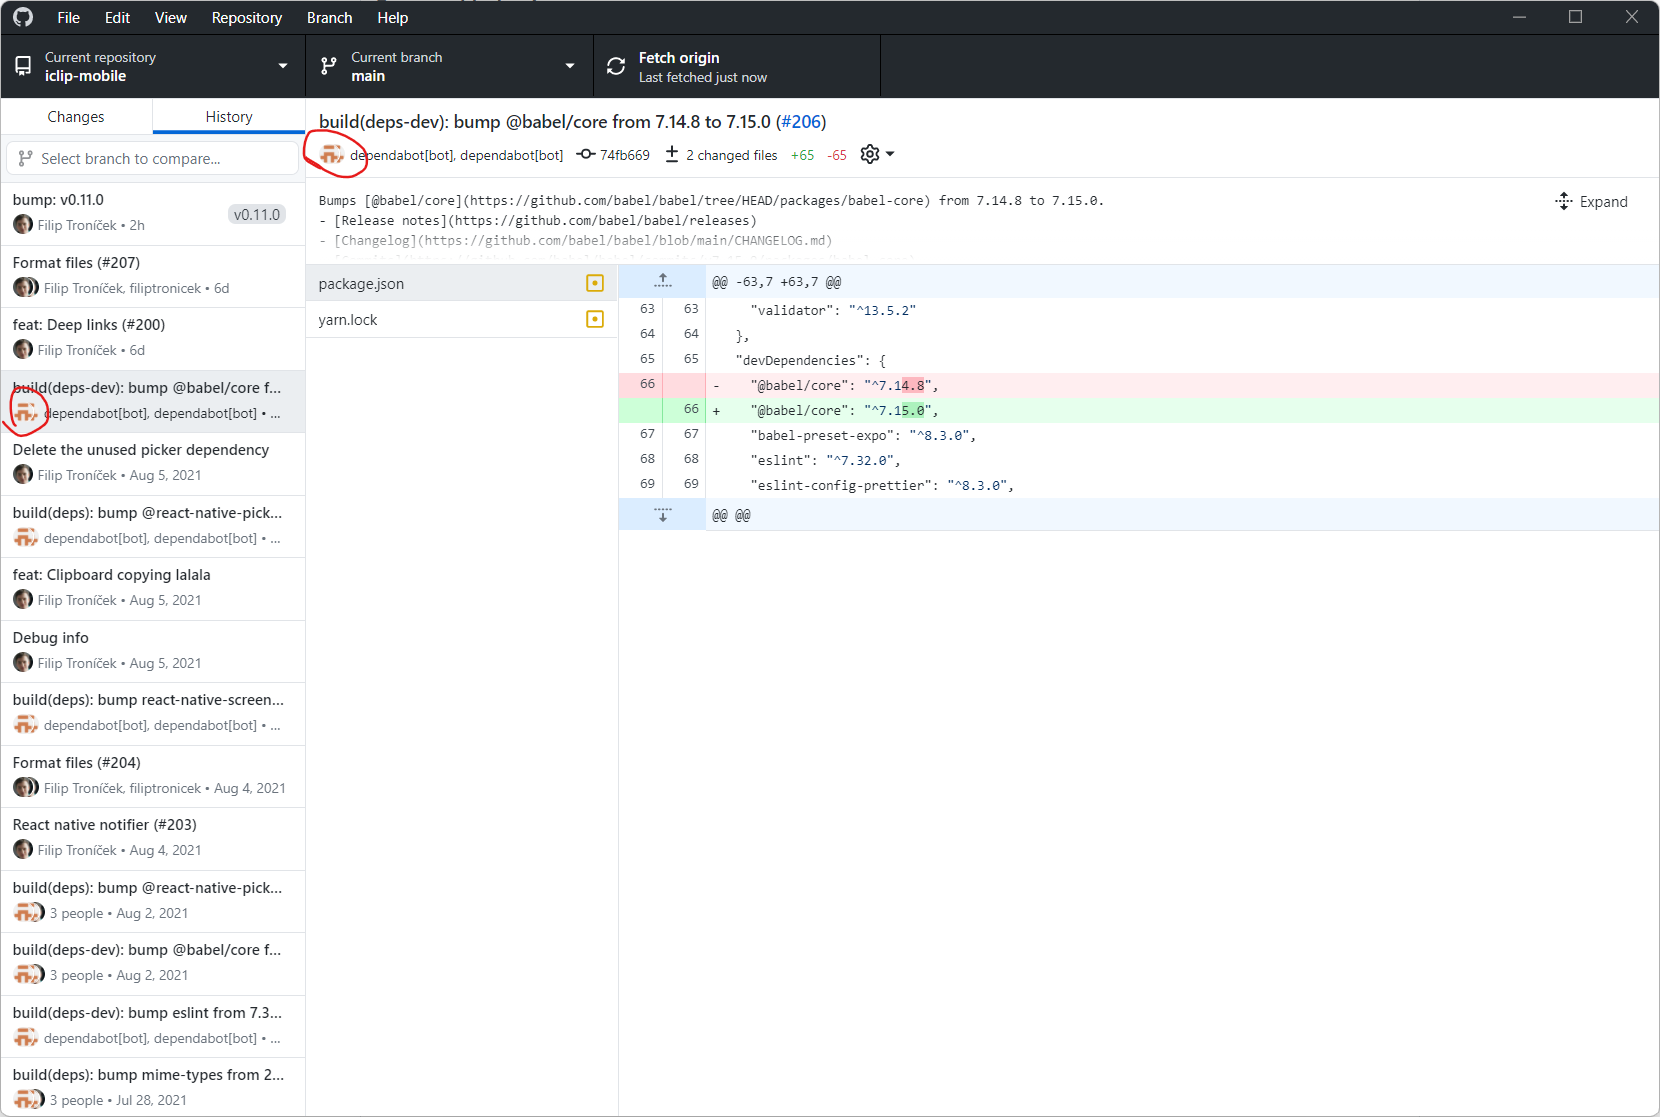
Task: Switch to the Changes tab
Action: point(76,117)
